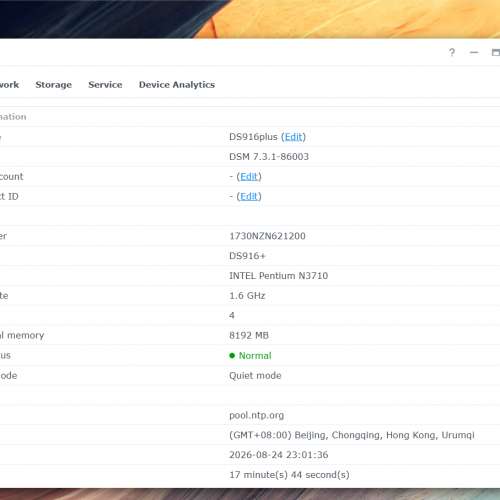Select INTEL Pentium N3710 text
This screenshot has height=500, width=500.
tap(279, 276)
